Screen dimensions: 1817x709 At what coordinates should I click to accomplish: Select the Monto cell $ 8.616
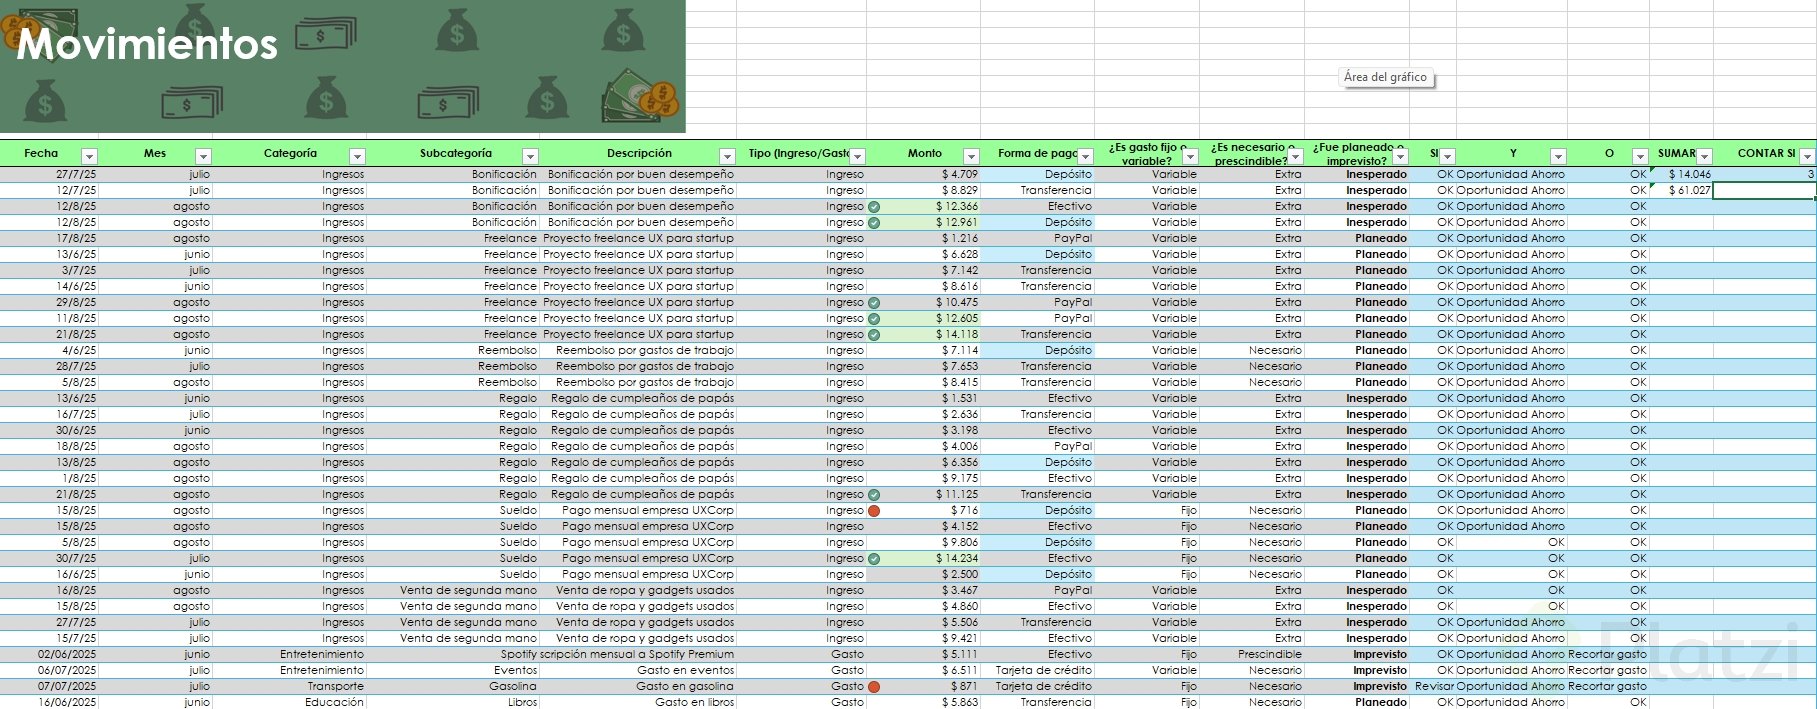[923, 286]
